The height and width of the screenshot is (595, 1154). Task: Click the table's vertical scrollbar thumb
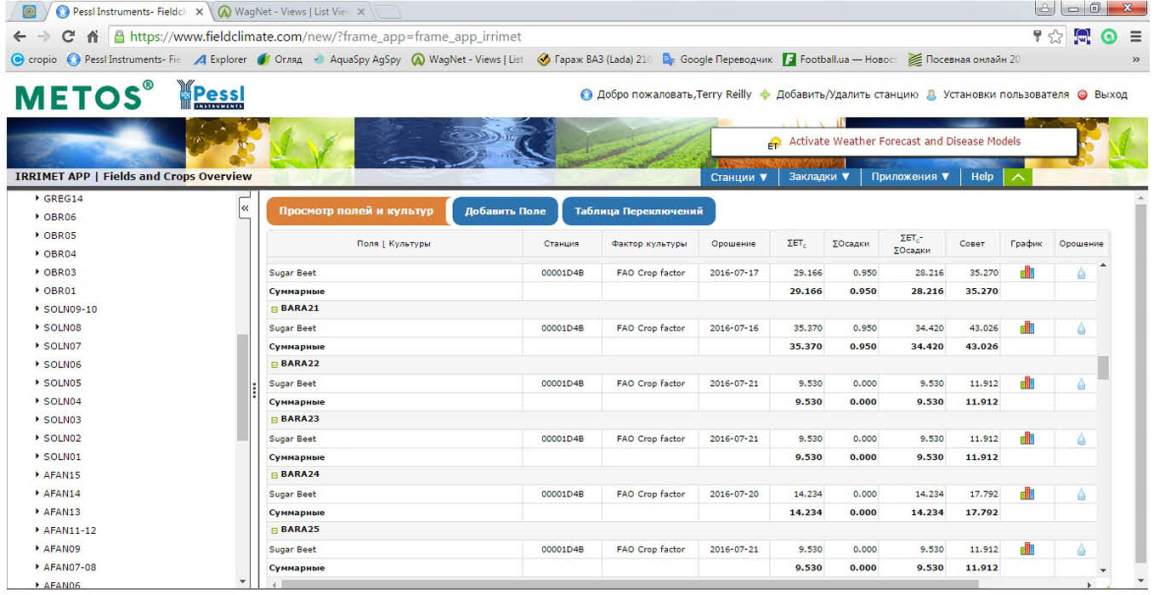pyautogui.click(x=1103, y=367)
